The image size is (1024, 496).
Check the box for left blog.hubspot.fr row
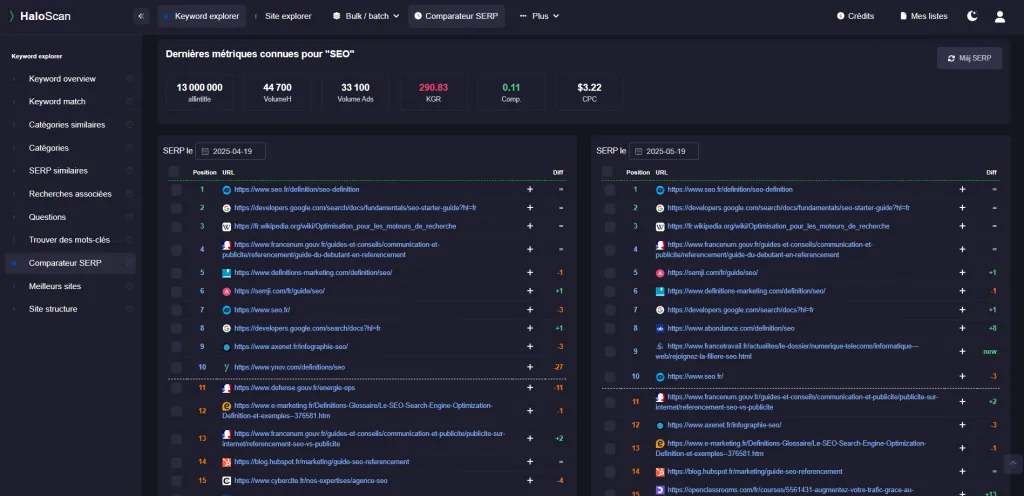[x=176, y=462]
